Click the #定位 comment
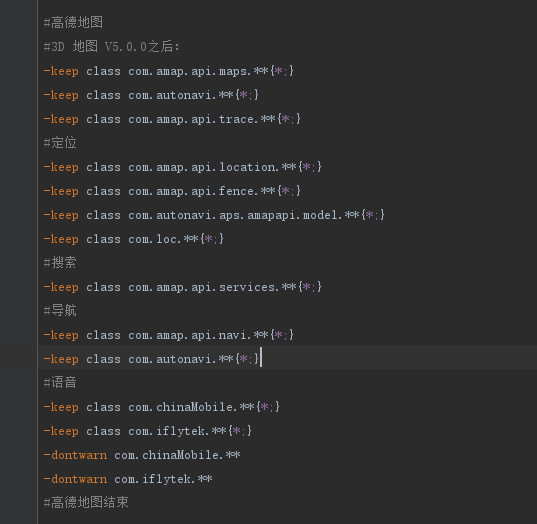 [60, 143]
